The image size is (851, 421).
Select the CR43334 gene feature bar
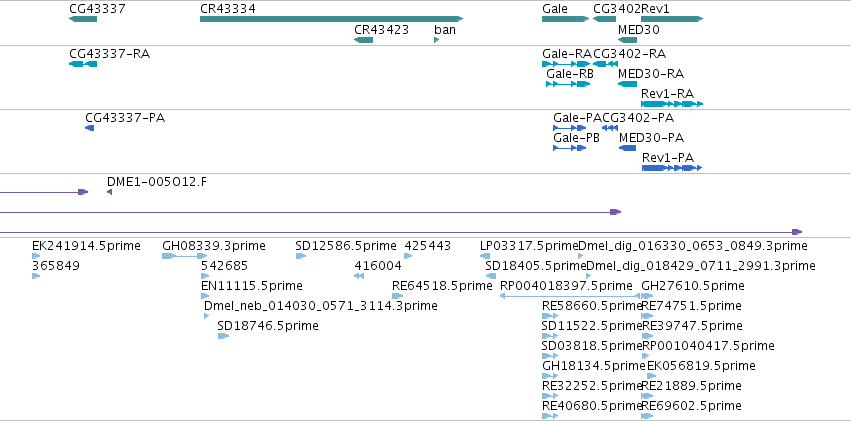tap(331, 19)
